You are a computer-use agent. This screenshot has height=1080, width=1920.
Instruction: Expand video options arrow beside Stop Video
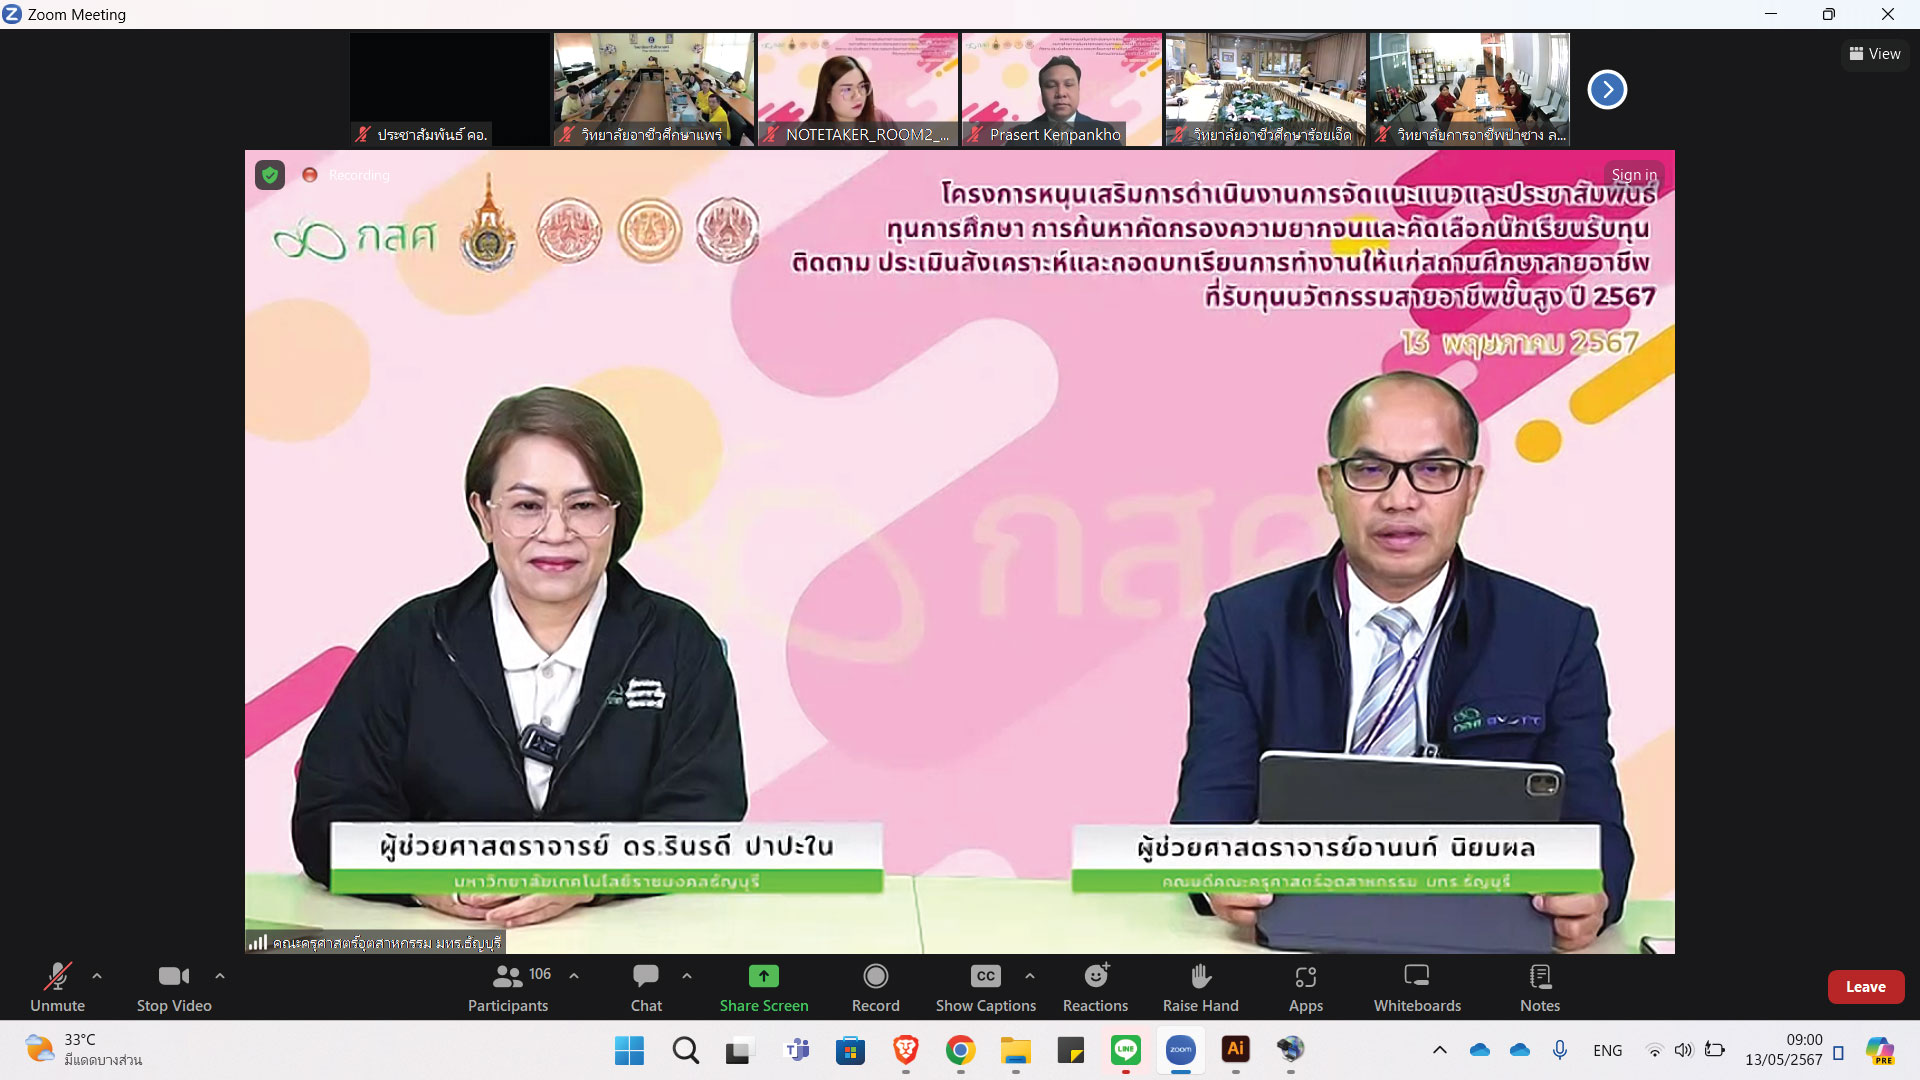pyautogui.click(x=220, y=976)
